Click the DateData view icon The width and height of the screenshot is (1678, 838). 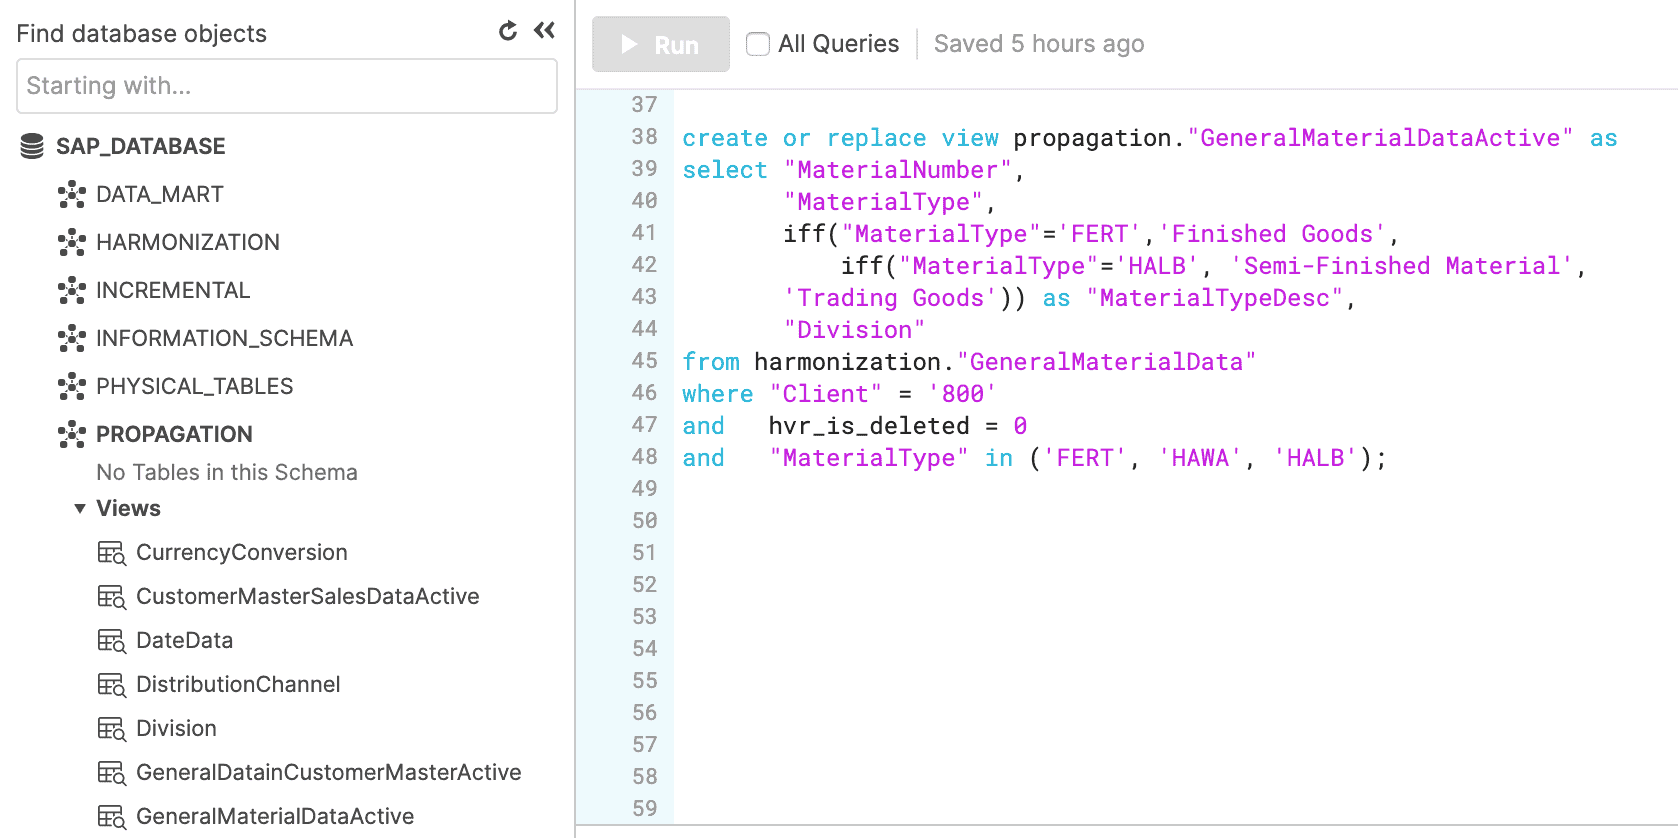click(x=111, y=641)
